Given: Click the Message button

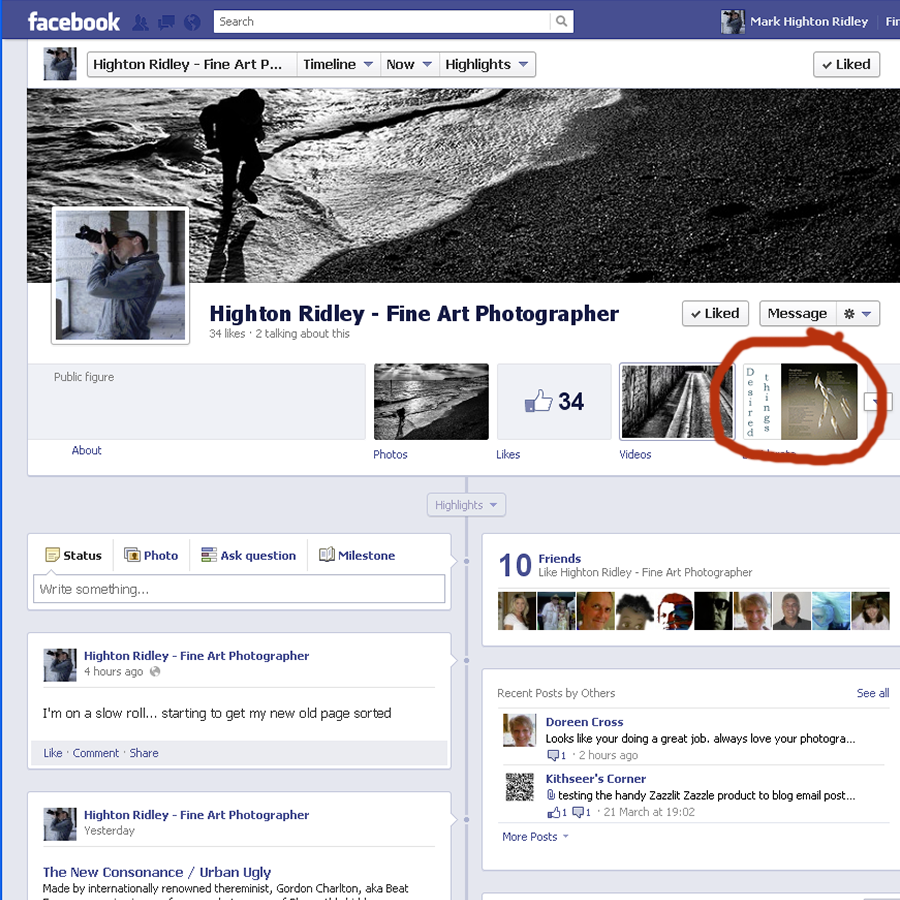Looking at the screenshot, I should pos(797,313).
